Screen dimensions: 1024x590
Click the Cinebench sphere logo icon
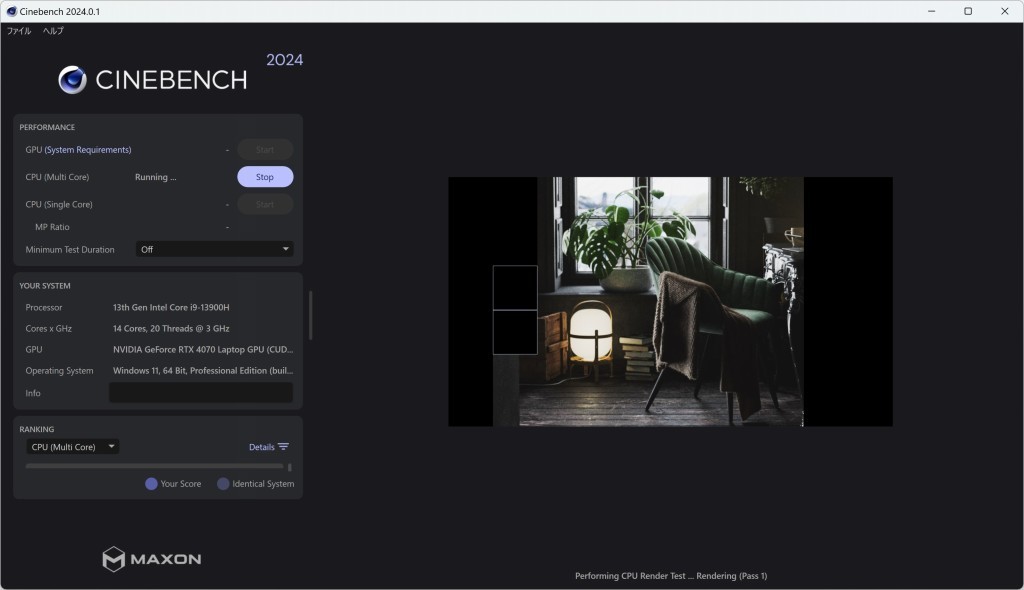[x=72, y=80]
